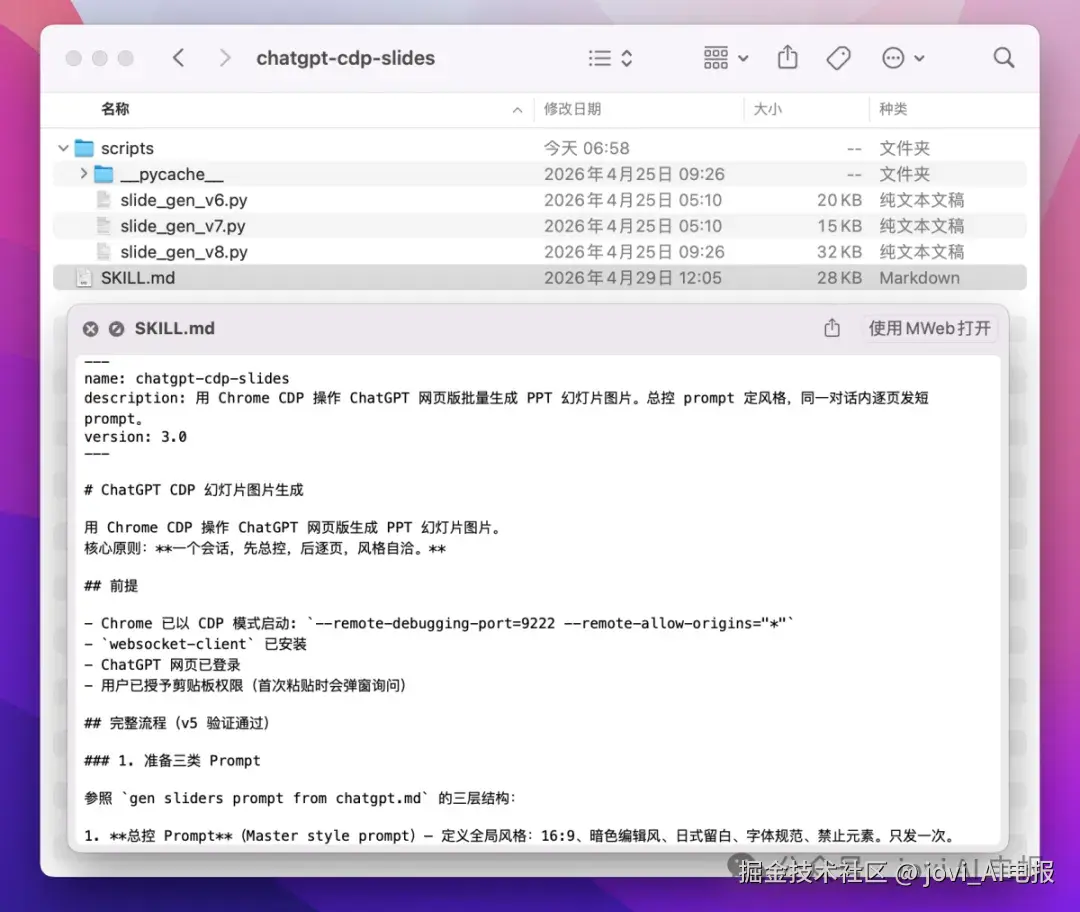Click the '## 完整流程 (v5 验证通过)' heading
Viewport: 1080px width, 912px height.
pos(176,723)
